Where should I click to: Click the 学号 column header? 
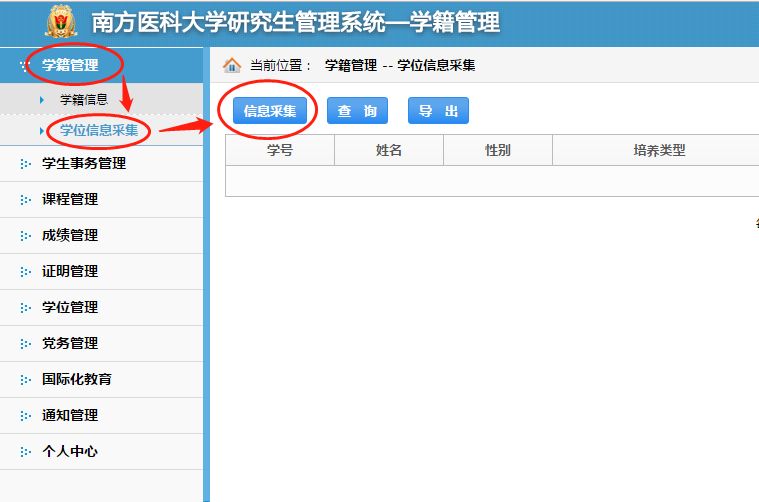pyautogui.click(x=280, y=150)
